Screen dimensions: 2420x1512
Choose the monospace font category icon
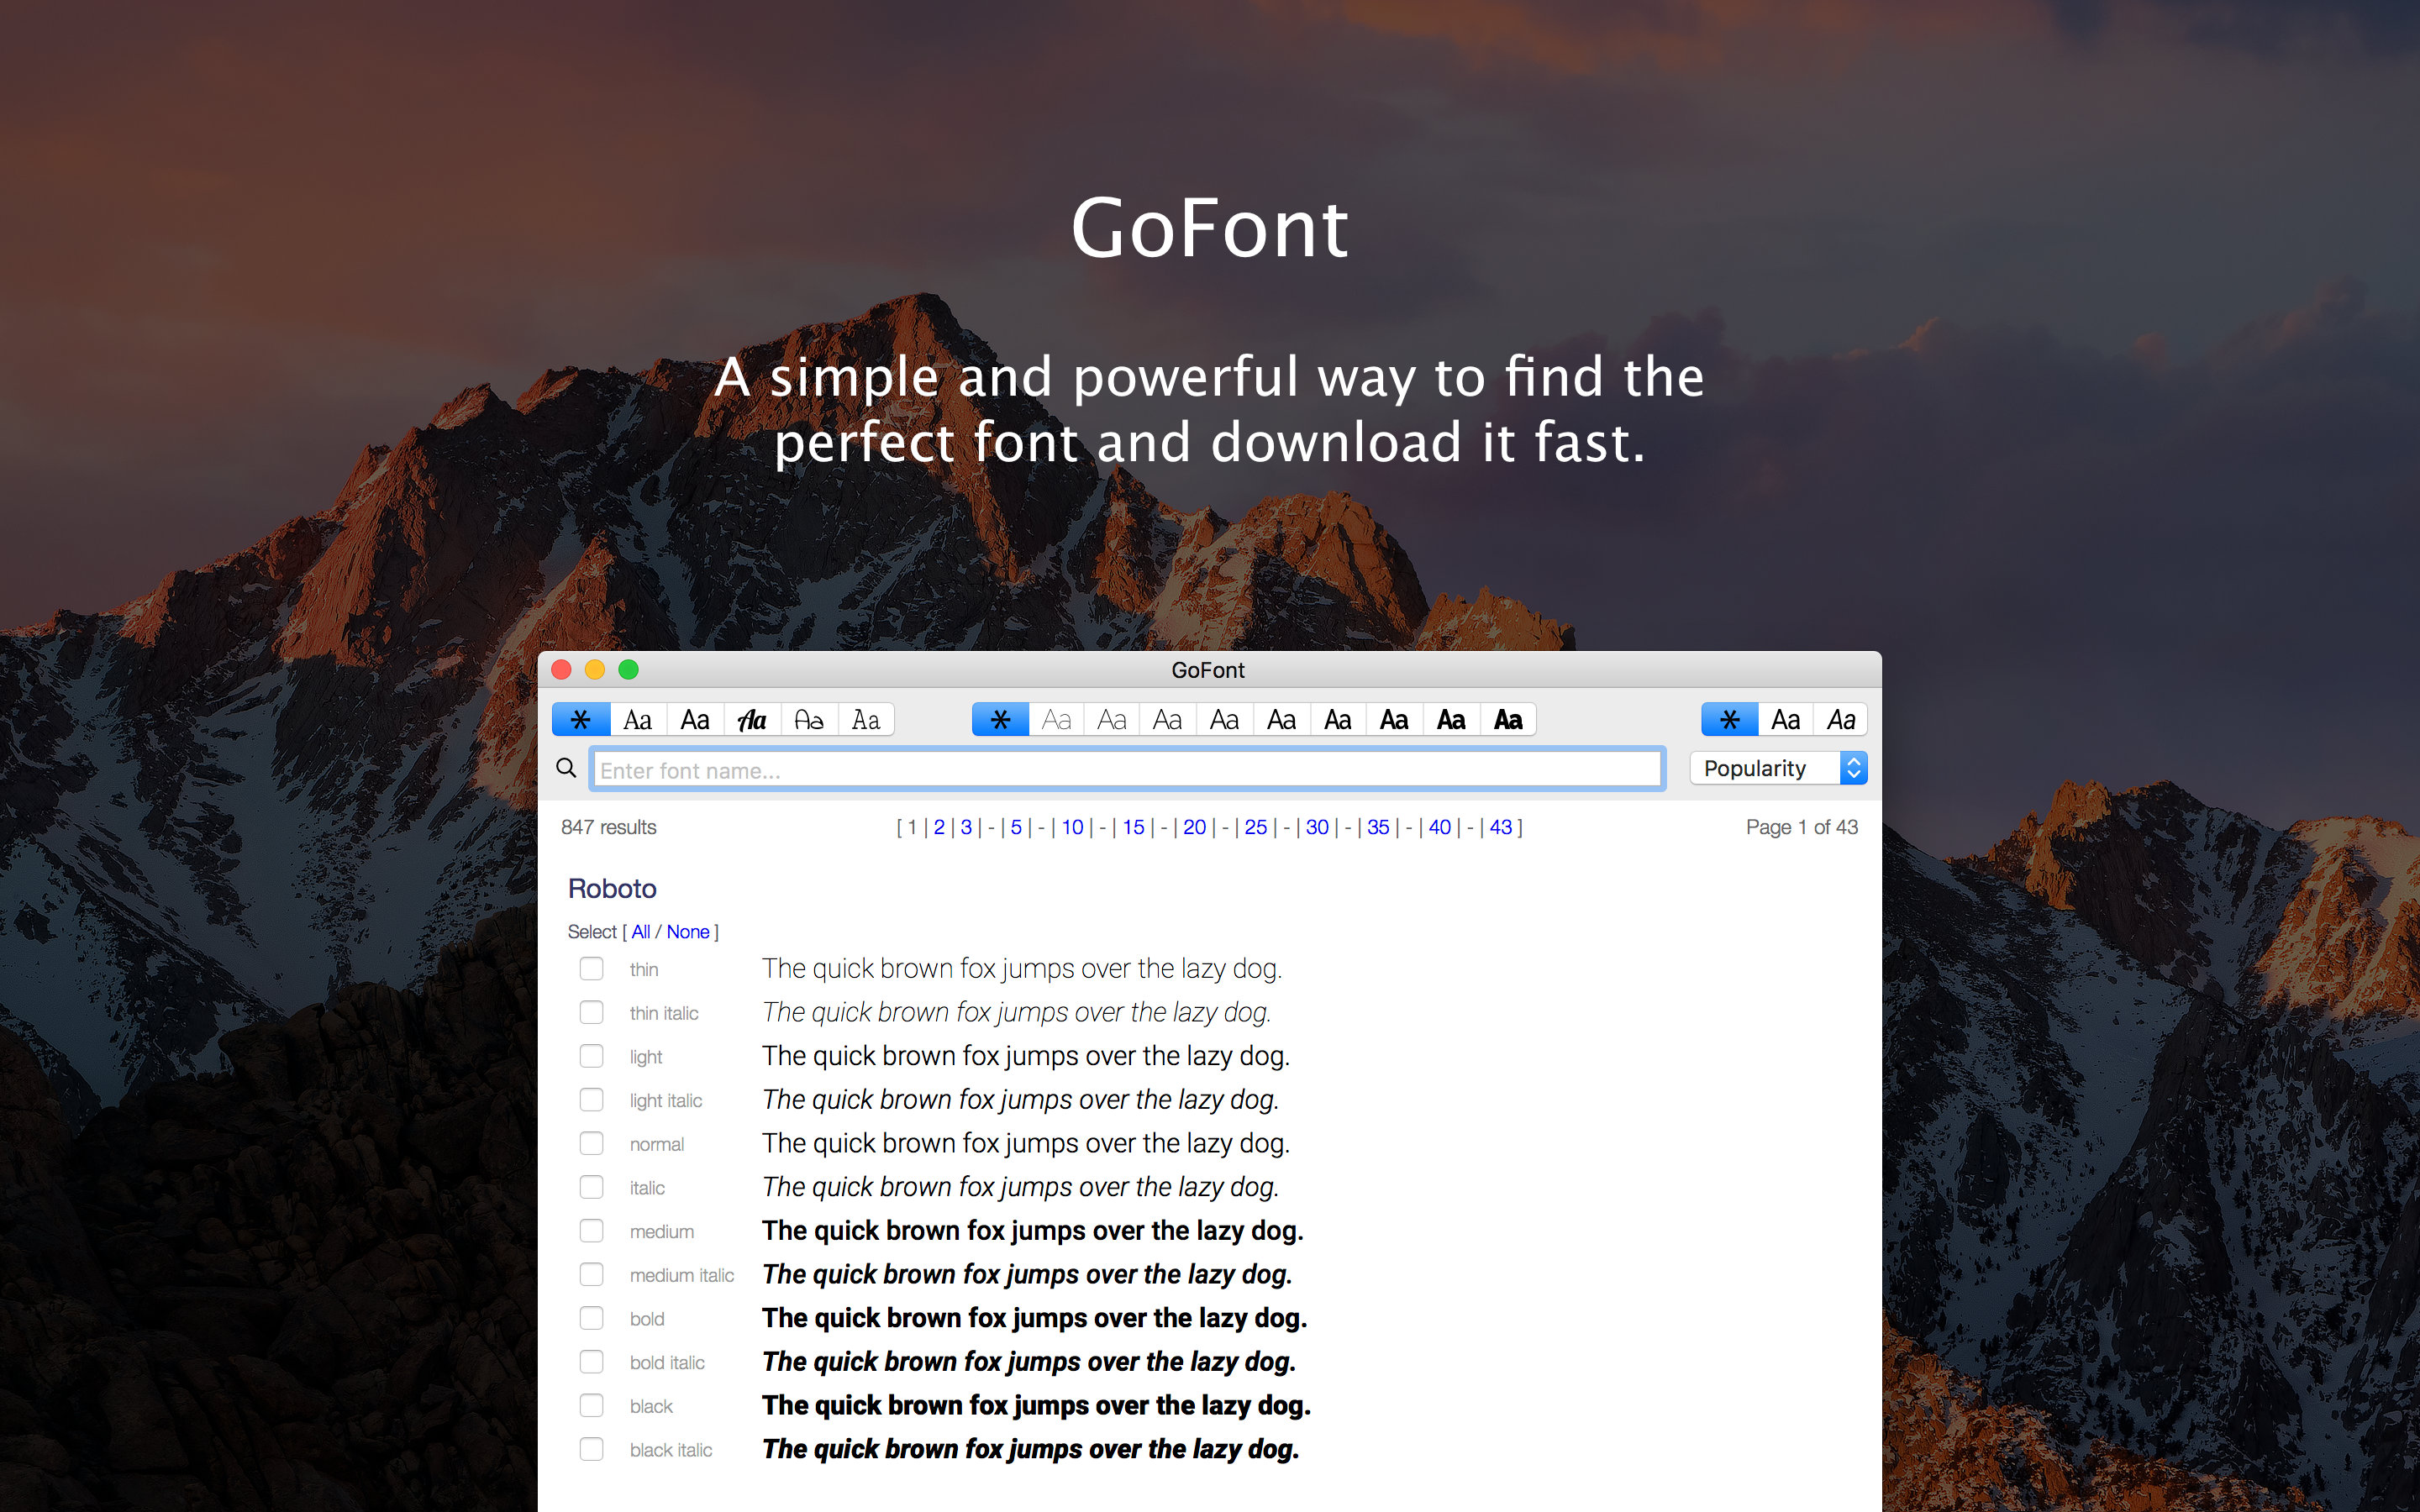coord(866,718)
